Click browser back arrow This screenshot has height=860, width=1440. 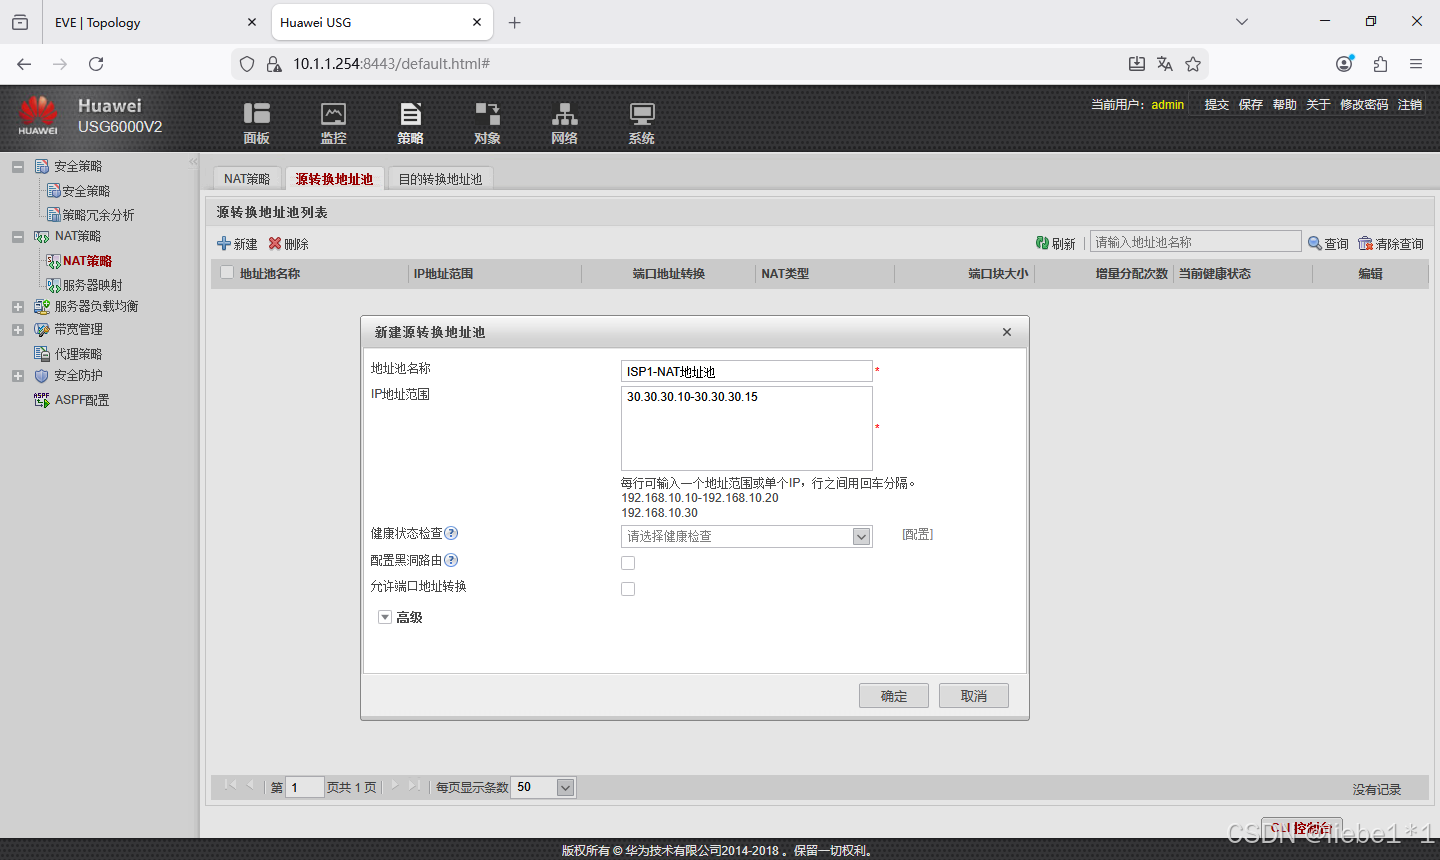[x=24, y=64]
